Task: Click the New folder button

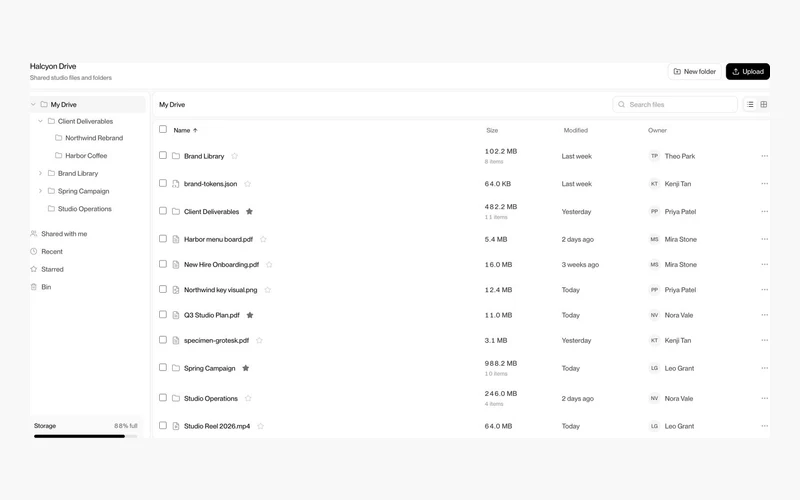Action: tap(695, 71)
